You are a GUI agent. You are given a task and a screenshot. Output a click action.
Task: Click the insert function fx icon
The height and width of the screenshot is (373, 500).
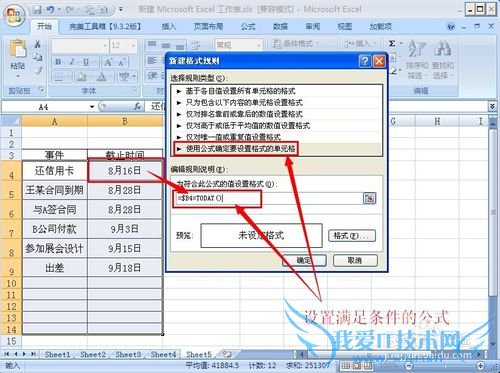(137, 107)
